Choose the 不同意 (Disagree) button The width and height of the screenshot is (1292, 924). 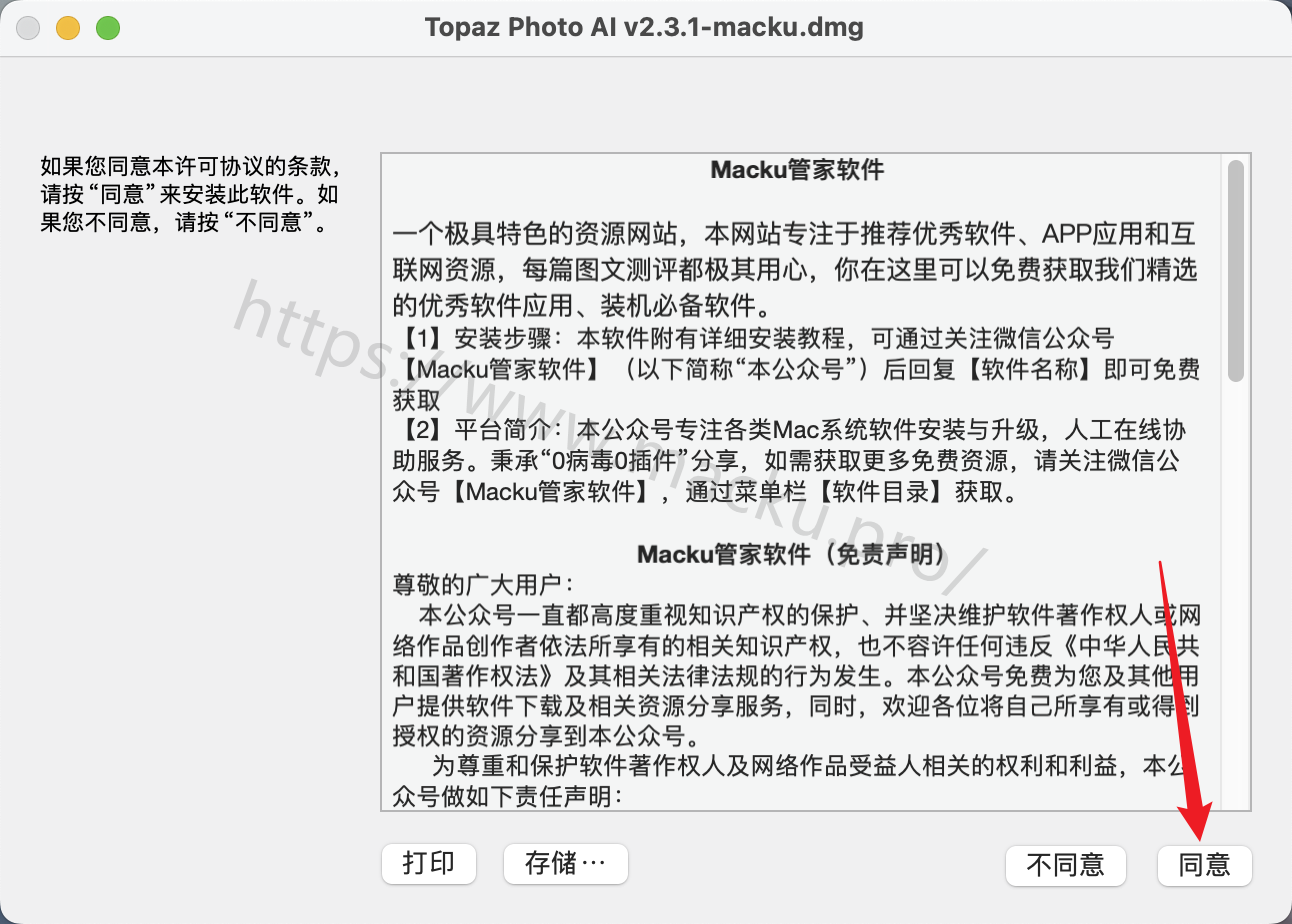point(1065,864)
